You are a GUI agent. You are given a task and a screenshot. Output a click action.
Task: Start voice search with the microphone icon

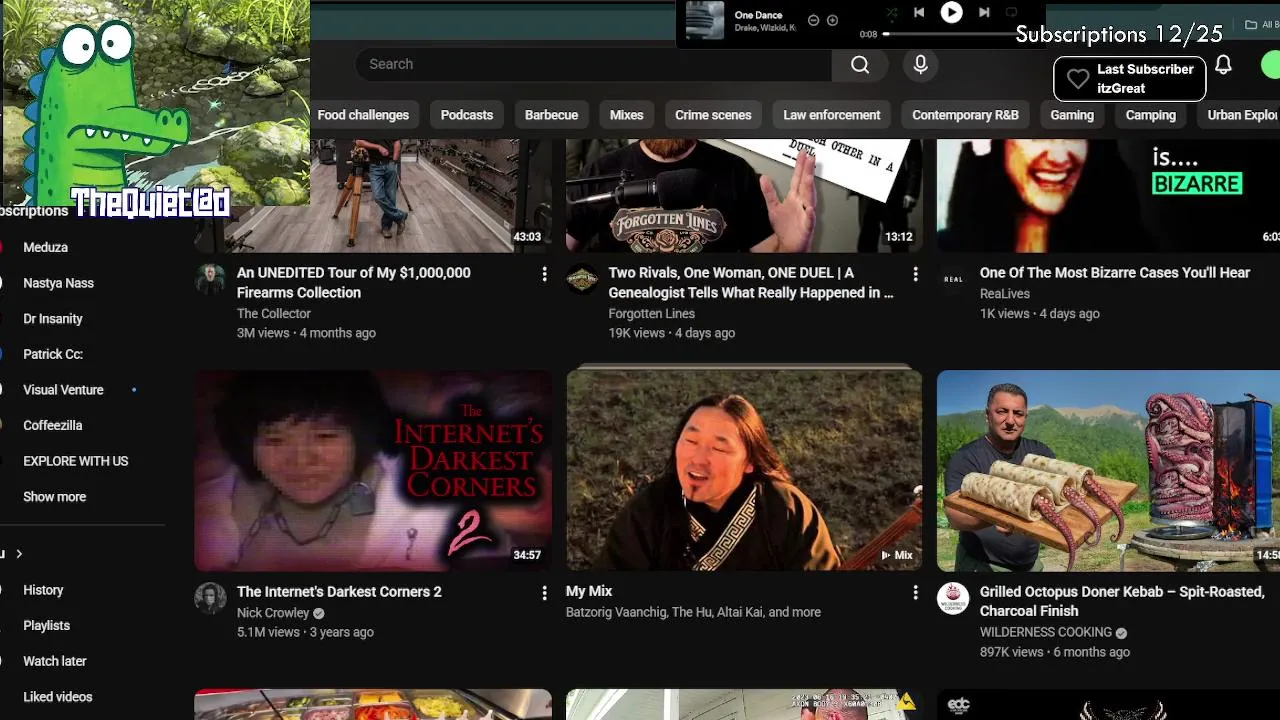point(920,64)
